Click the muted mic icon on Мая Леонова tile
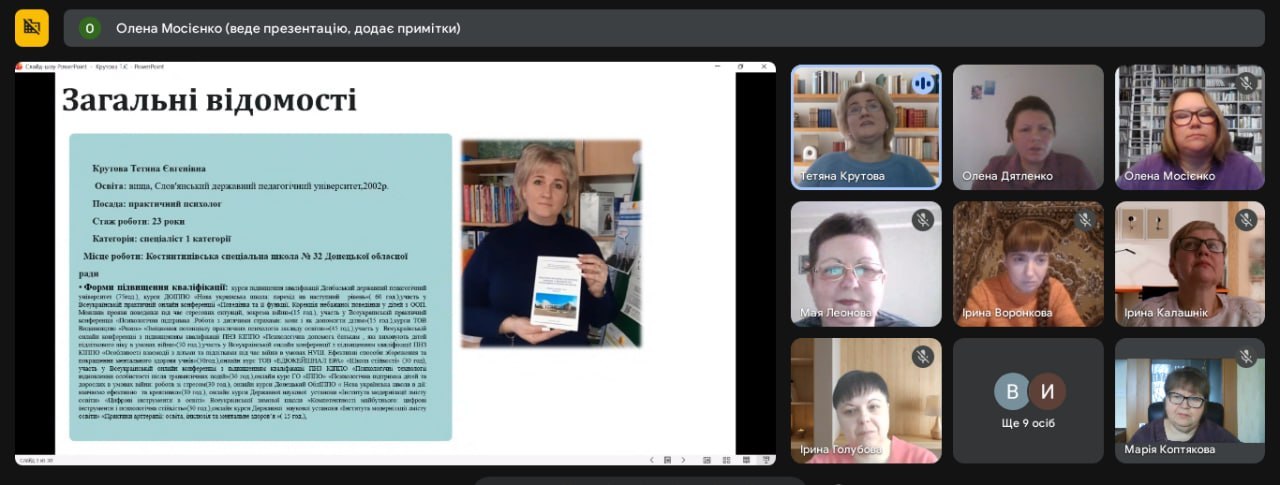 922,220
